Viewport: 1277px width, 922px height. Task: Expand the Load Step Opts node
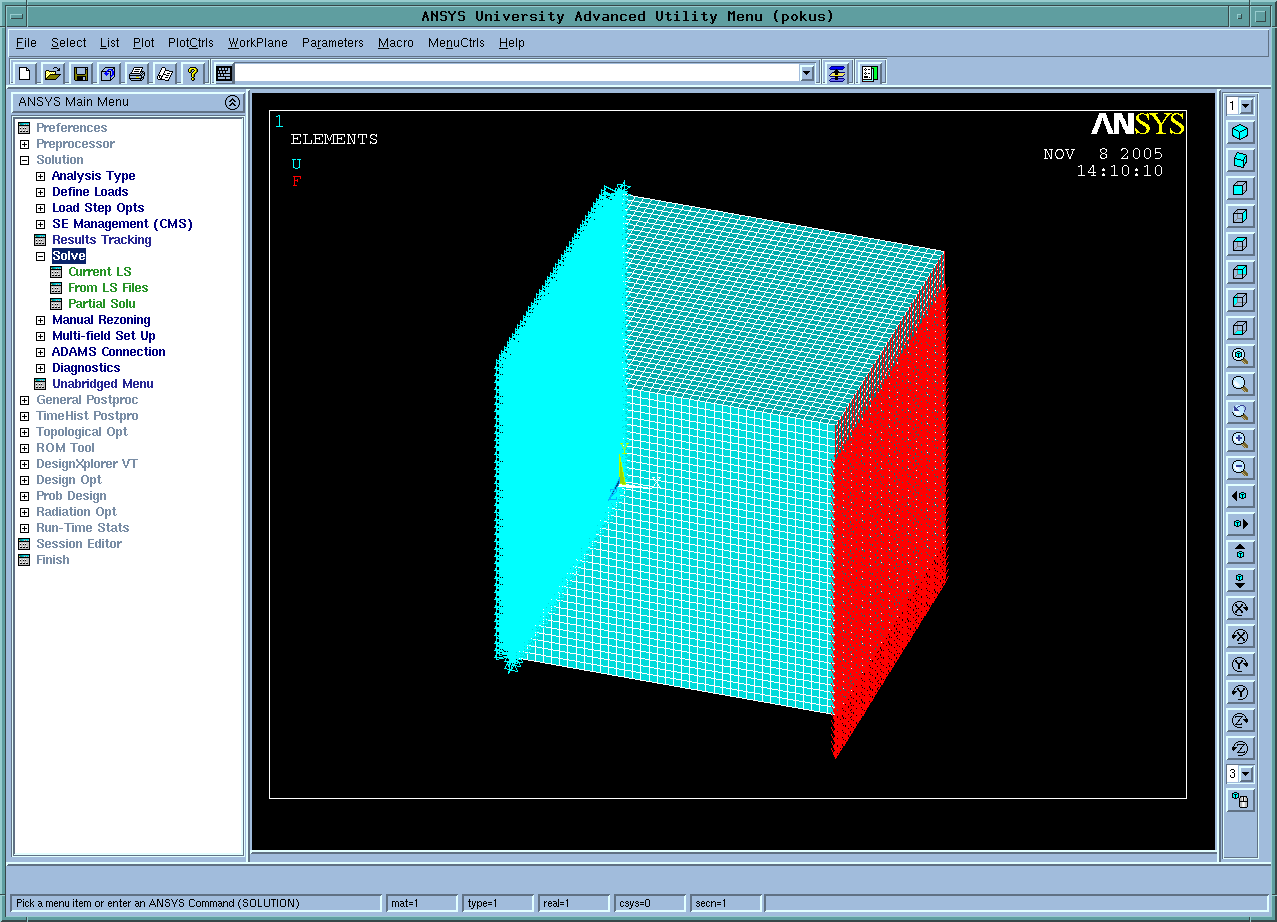click(40, 208)
